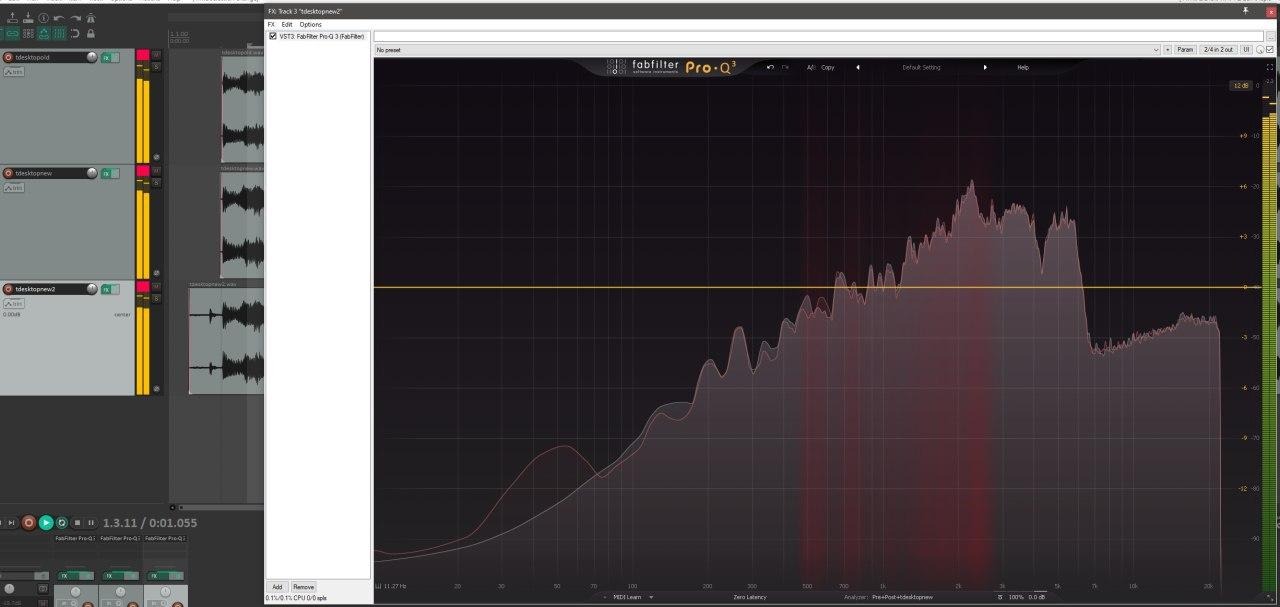Click the red record transport button
Image resolution: width=1280 pixels, height=607 pixels.
(29, 523)
